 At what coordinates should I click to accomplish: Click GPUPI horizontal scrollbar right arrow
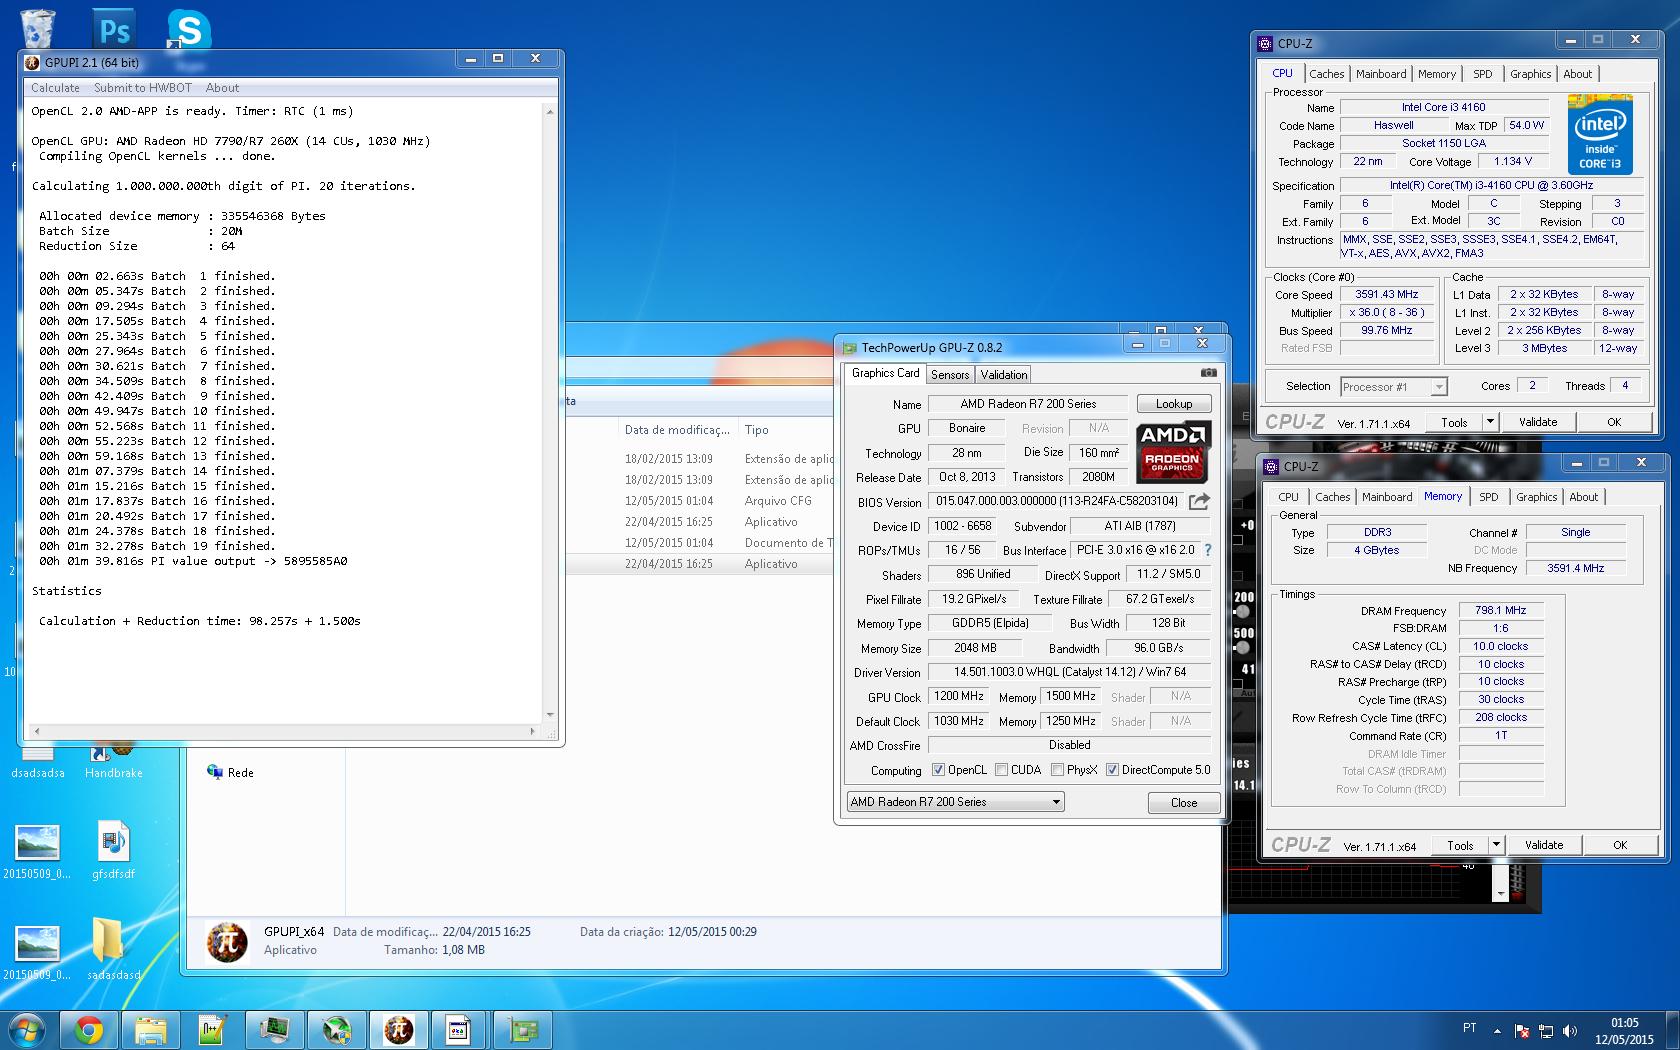[x=532, y=731]
